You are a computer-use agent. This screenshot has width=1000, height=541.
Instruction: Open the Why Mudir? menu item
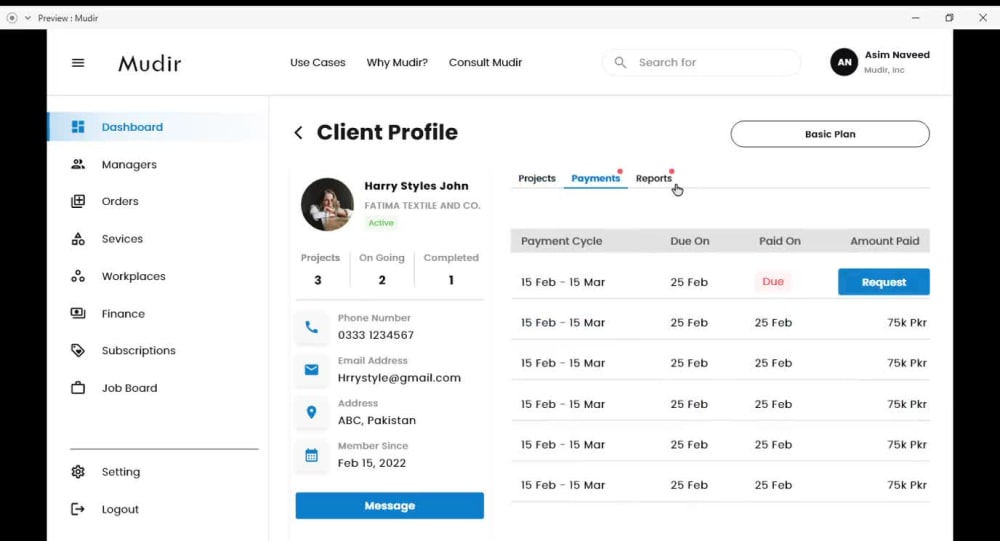tap(397, 63)
